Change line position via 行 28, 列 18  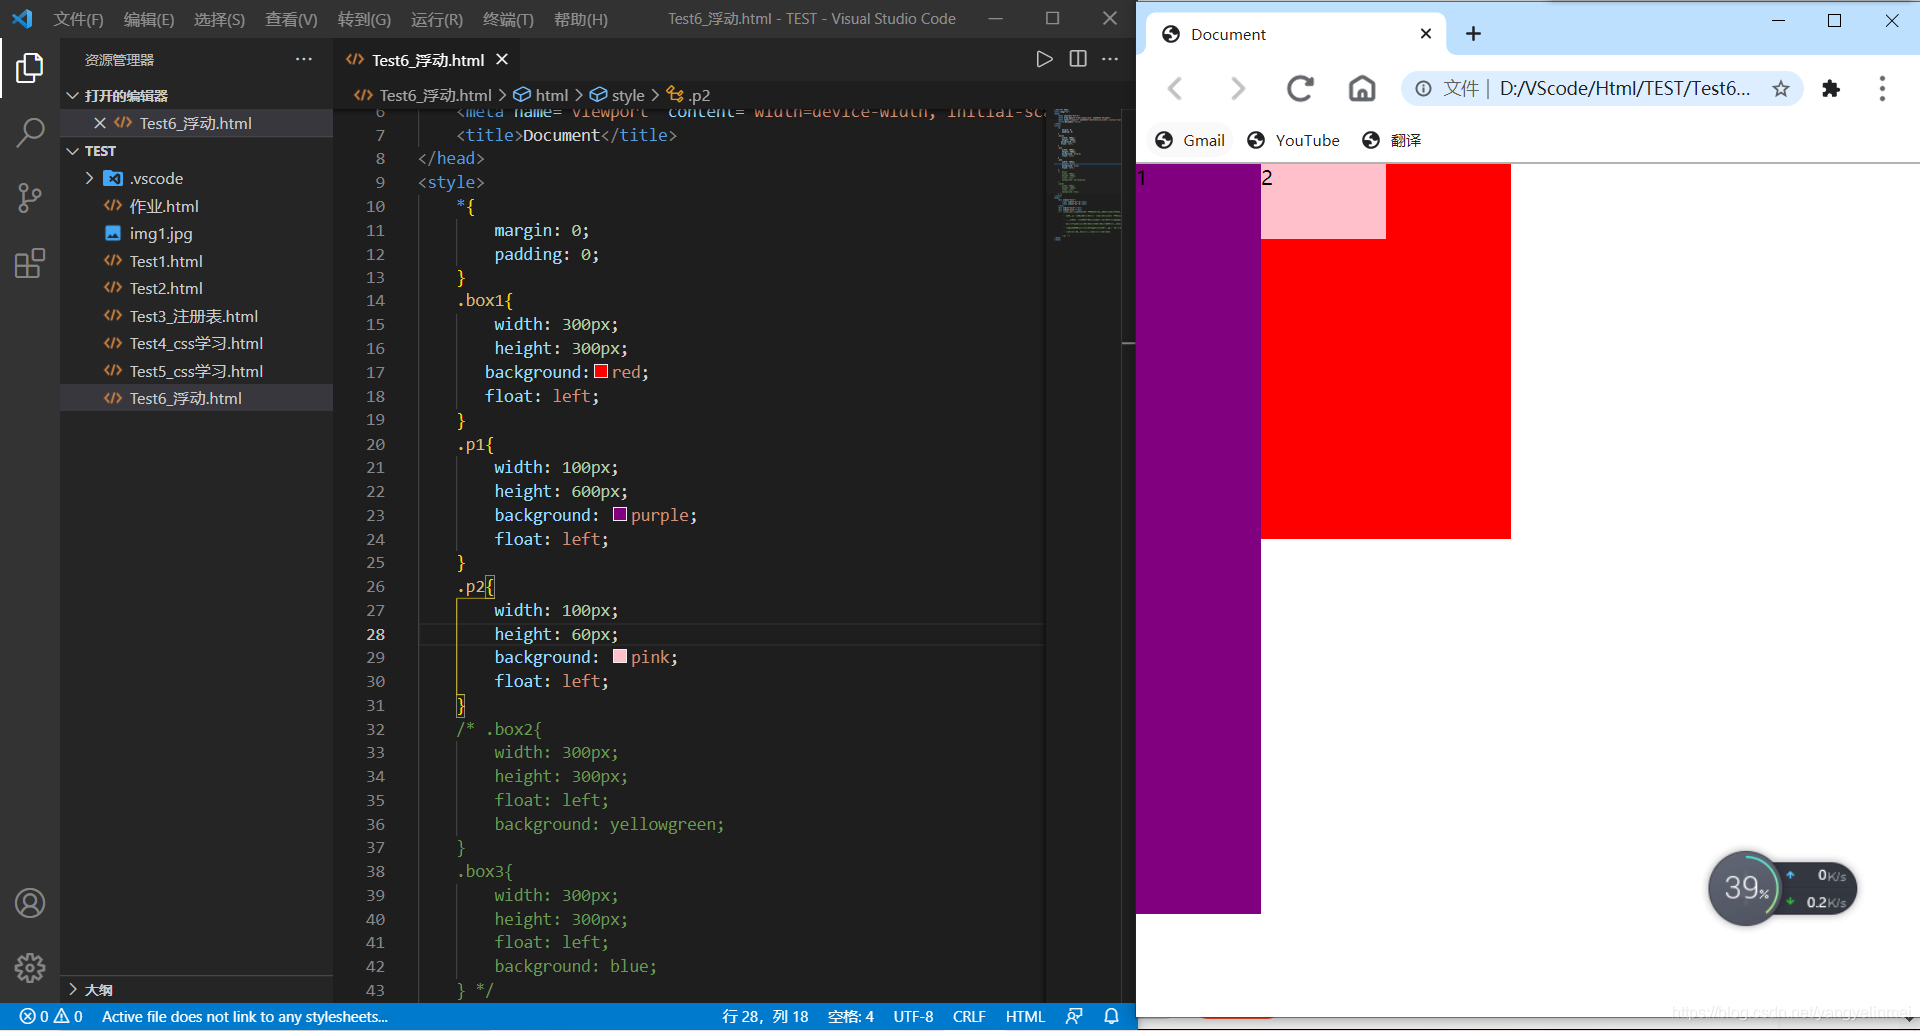tap(765, 1017)
